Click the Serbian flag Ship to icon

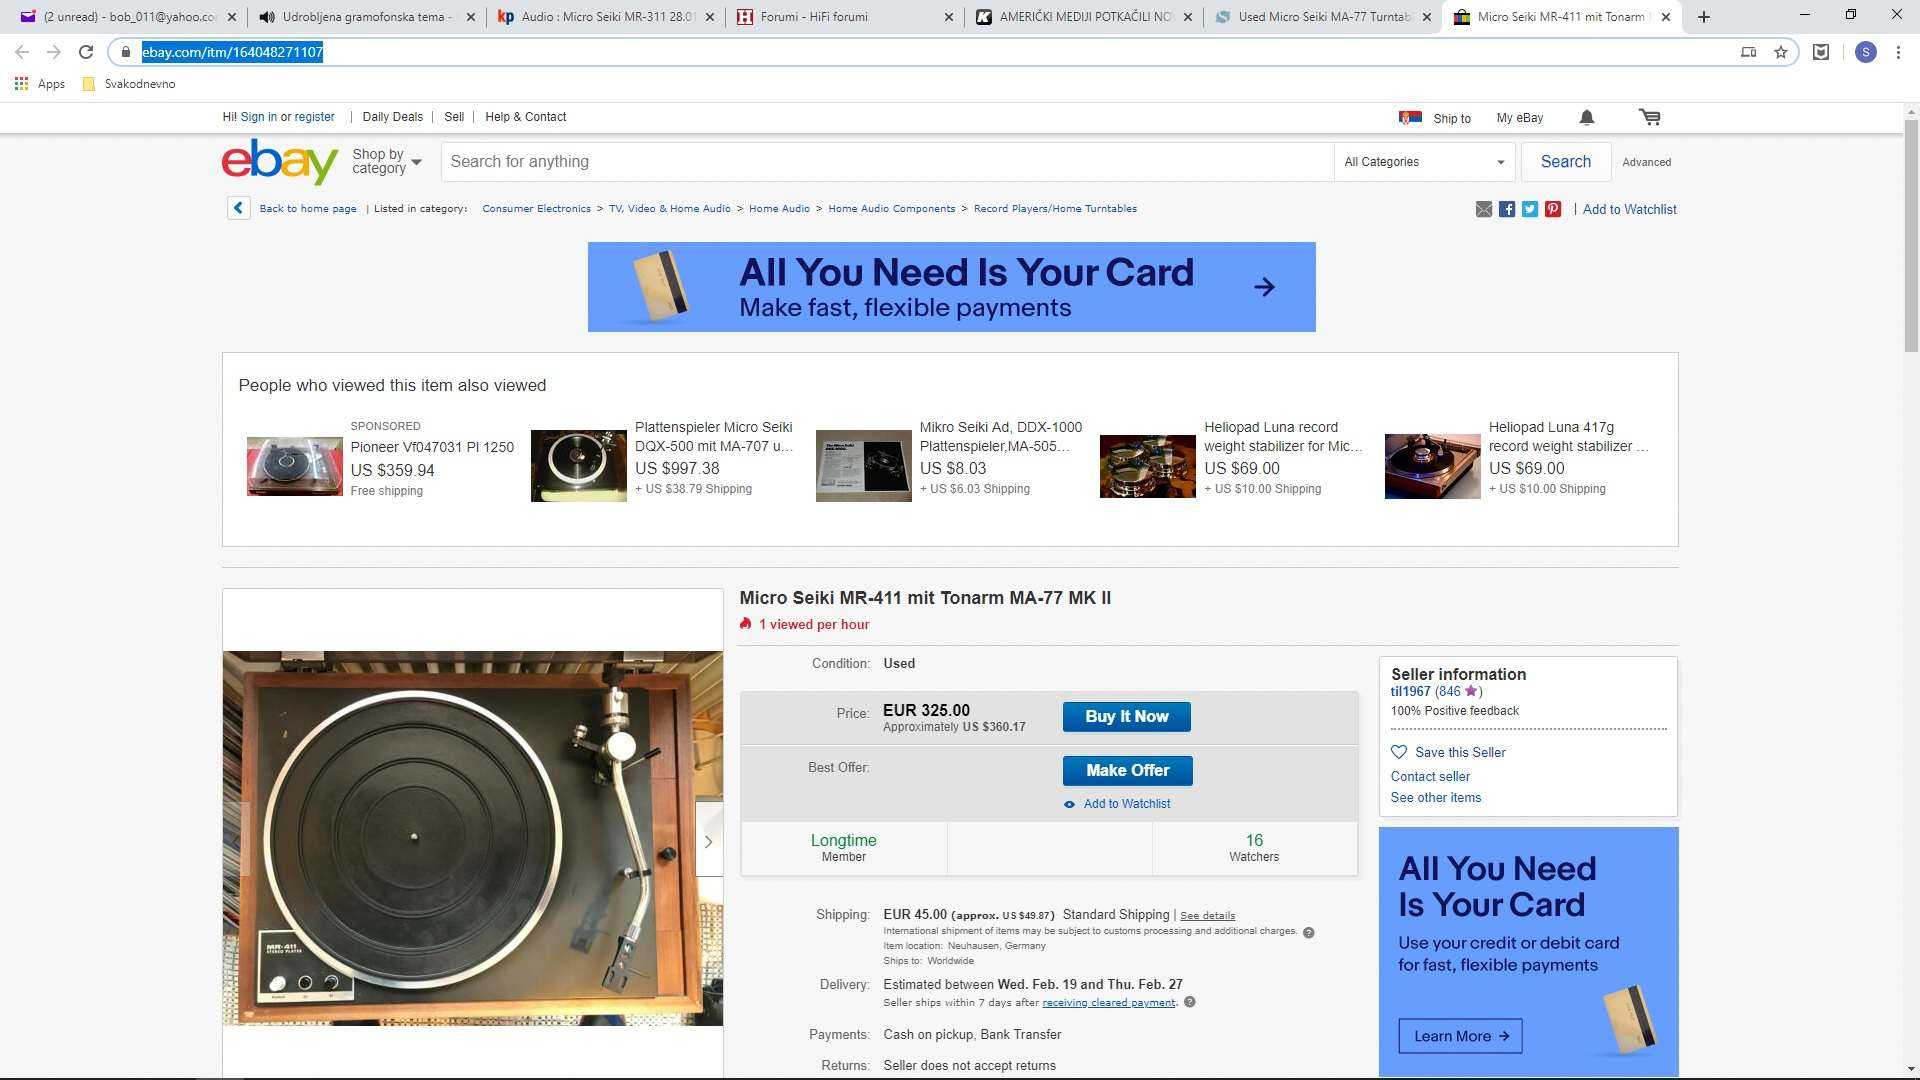(x=1410, y=118)
